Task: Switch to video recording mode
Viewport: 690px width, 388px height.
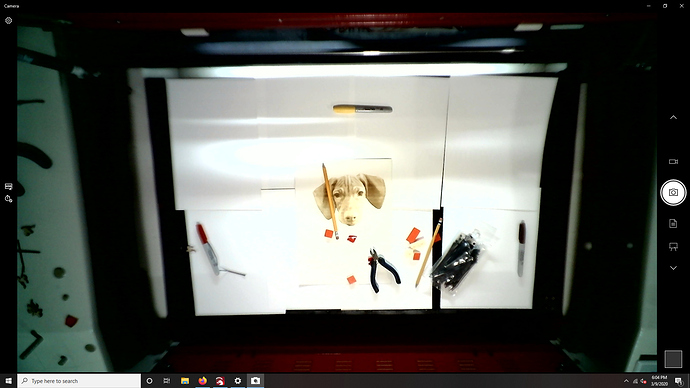Action: pos(673,161)
